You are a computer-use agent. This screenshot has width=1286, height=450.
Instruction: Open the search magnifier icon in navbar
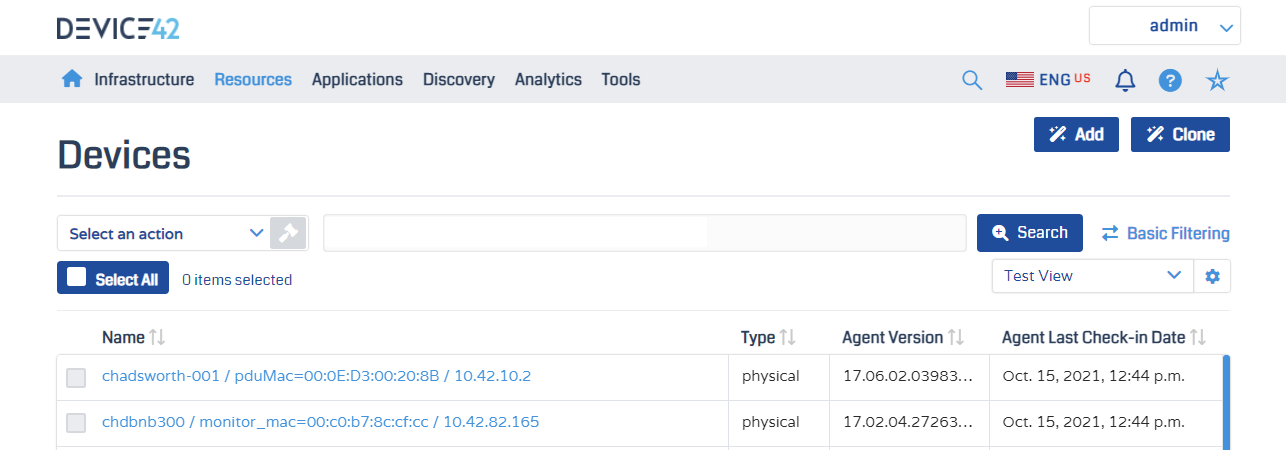[972, 80]
